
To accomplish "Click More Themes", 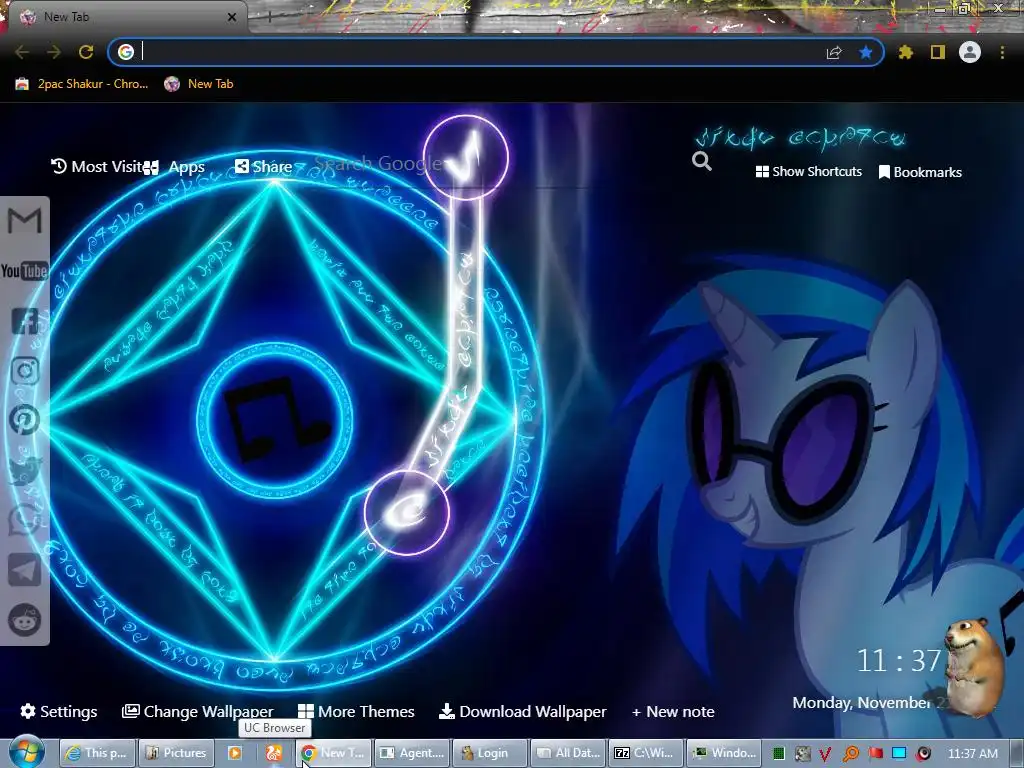I will (357, 711).
